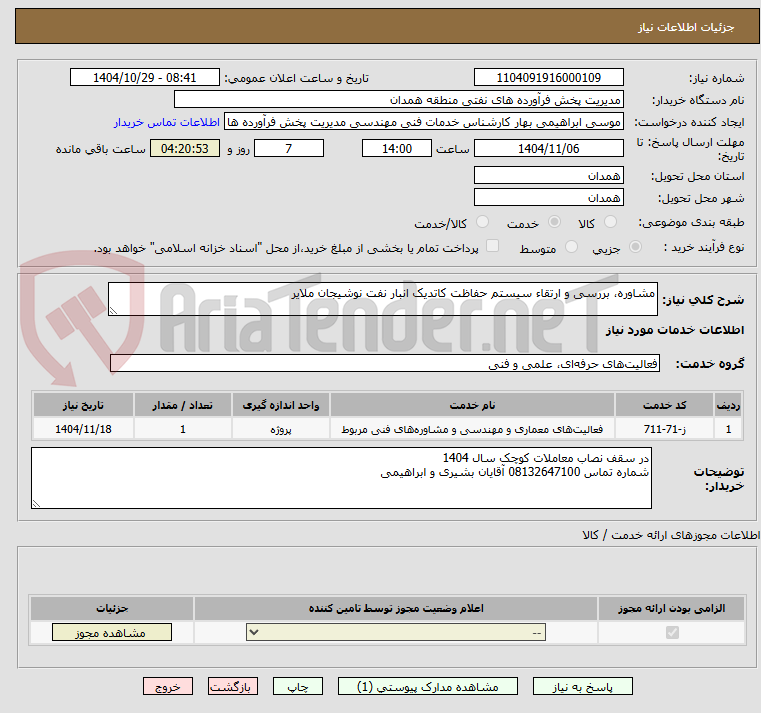Image resolution: width=761 pixels, height=713 pixels.
Task: Click the نام خدمت column header
Action: pos(472,405)
